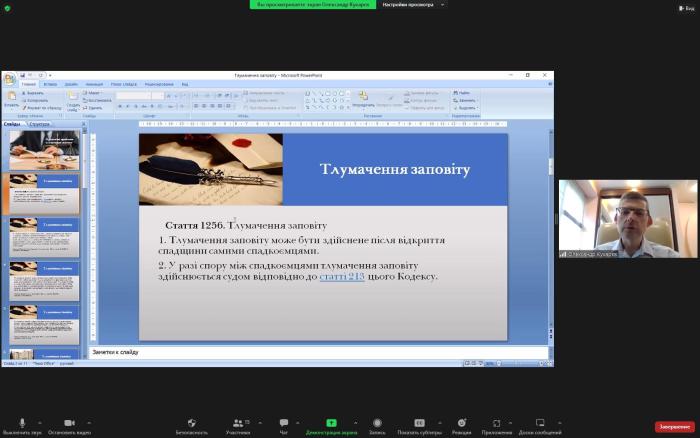The width and height of the screenshot is (700, 438).
Task: Open the Apps icon
Action: coord(497,424)
